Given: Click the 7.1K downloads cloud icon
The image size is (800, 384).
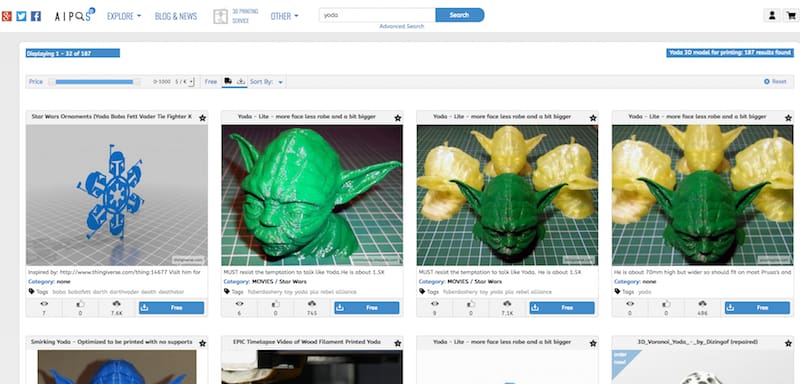Looking at the screenshot, I should click(x=507, y=304).
